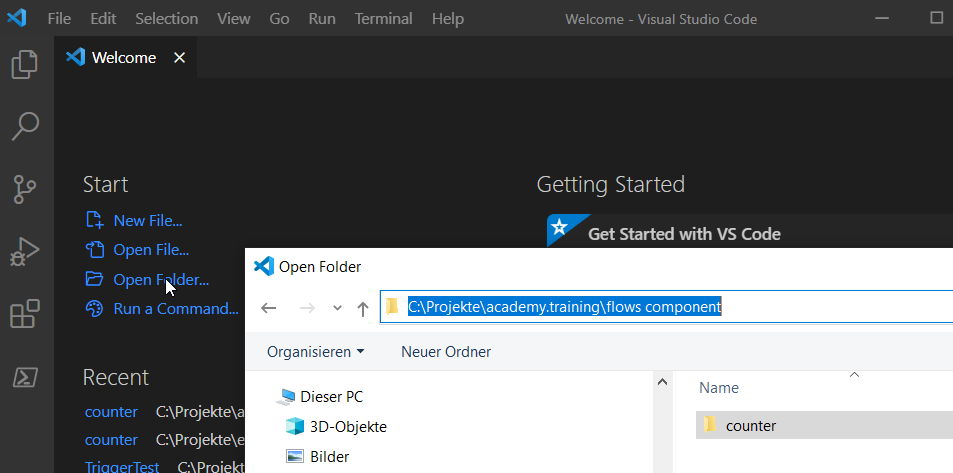Expand recent locations chevron in dialog

pyautogui.click(x=337, y=308)
